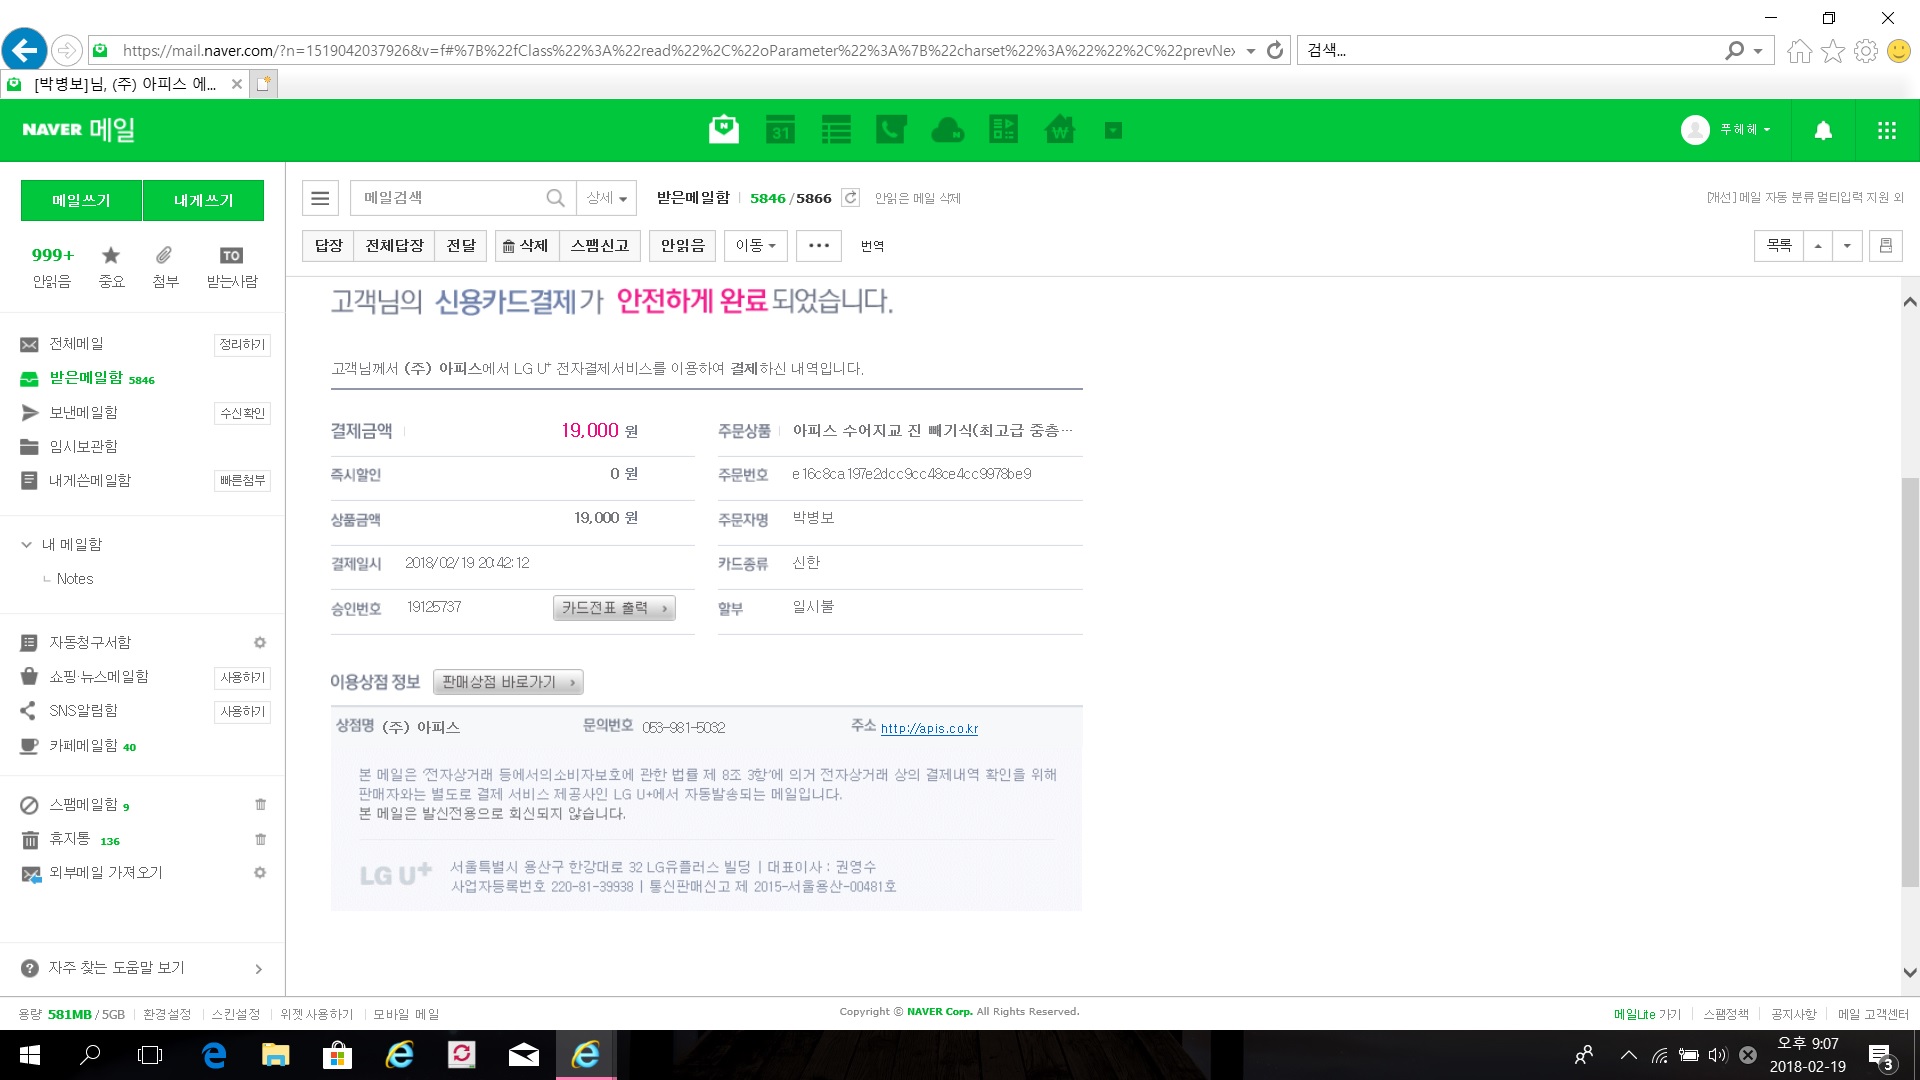The image size is (1920, 1080).
Task: Click the mail search magnifier icon
Action: coord(556,198)
